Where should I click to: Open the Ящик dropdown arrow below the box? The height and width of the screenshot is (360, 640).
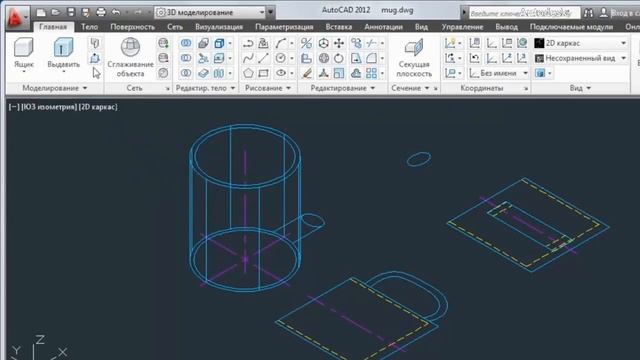tap(23, 72)
